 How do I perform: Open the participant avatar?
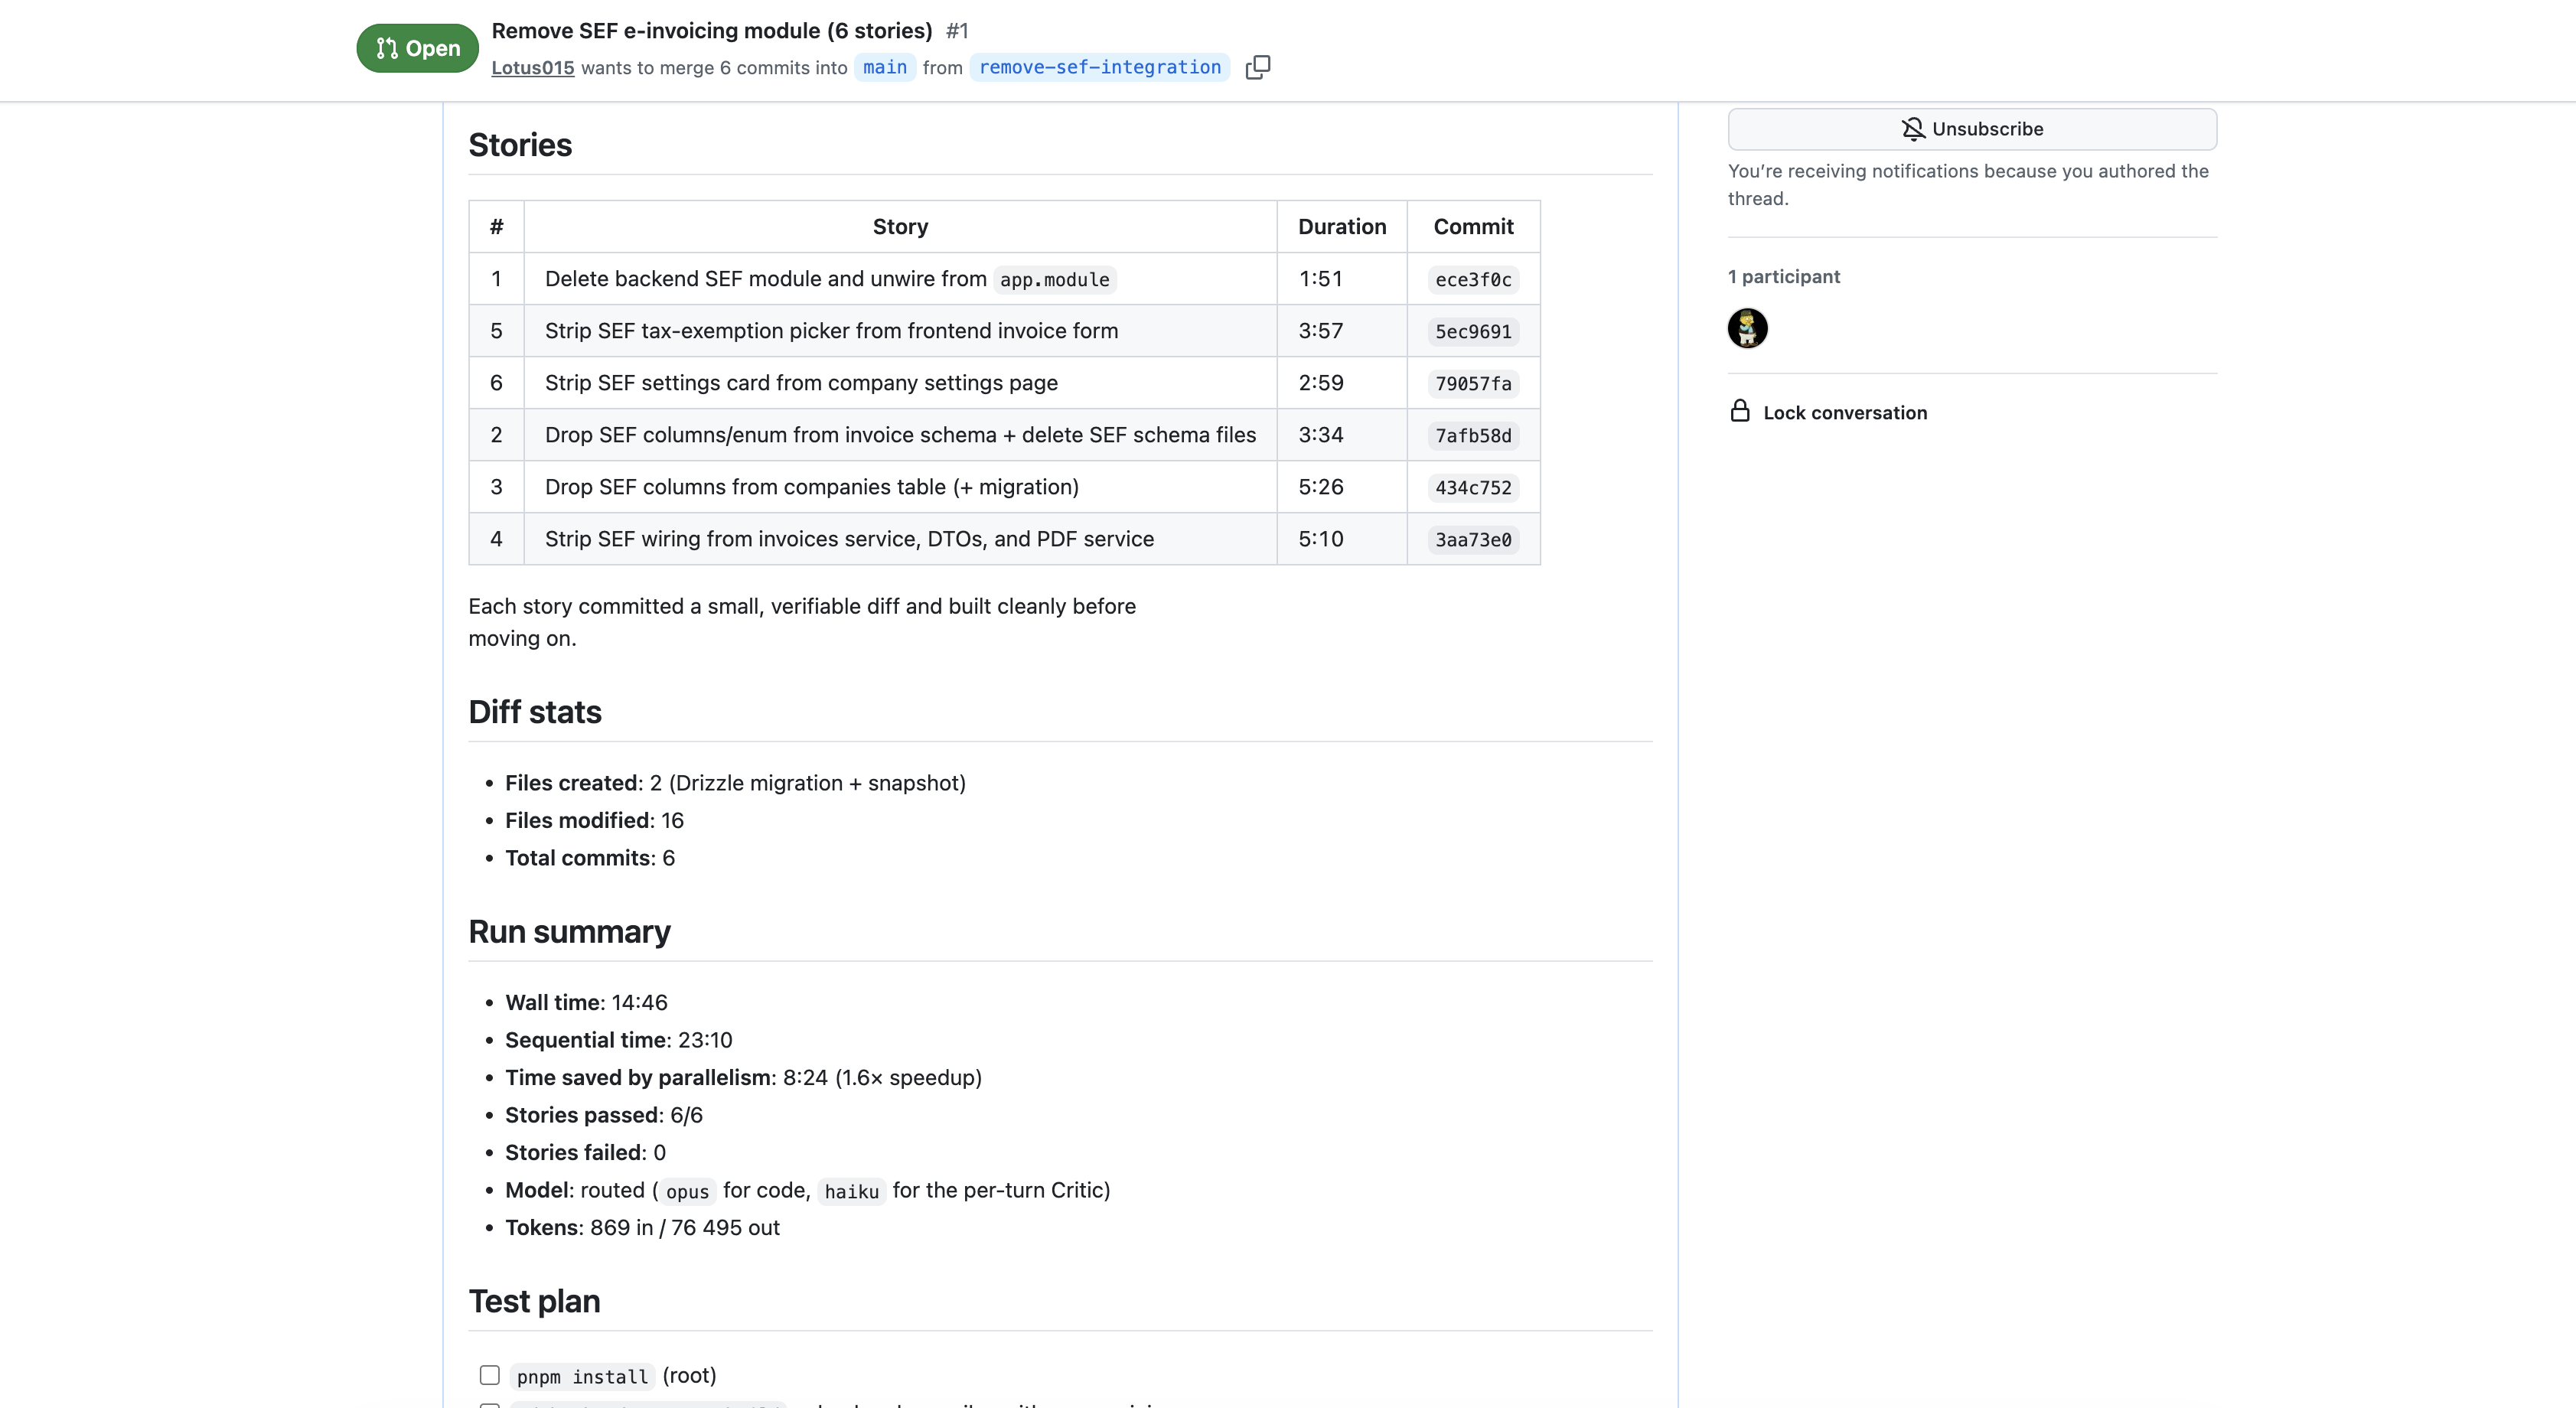coord(1747,328)
